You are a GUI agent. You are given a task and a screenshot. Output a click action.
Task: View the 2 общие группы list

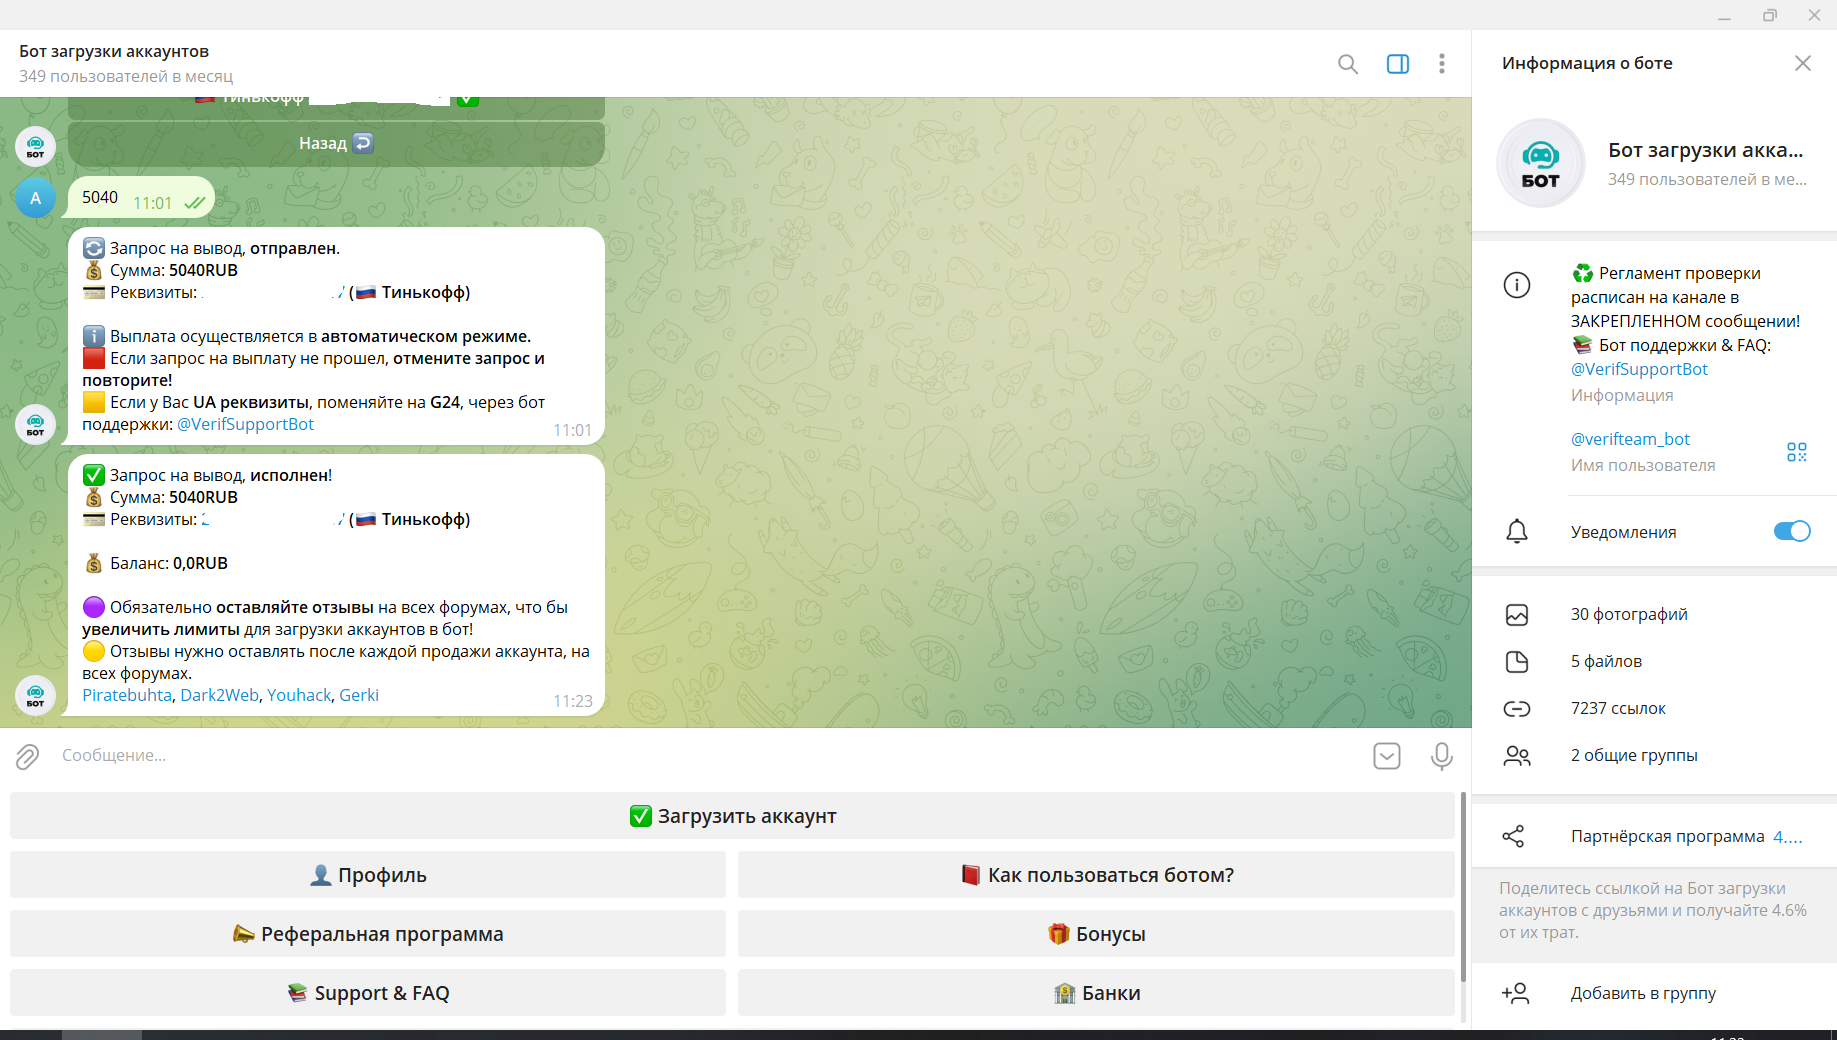pos(1633,756)
